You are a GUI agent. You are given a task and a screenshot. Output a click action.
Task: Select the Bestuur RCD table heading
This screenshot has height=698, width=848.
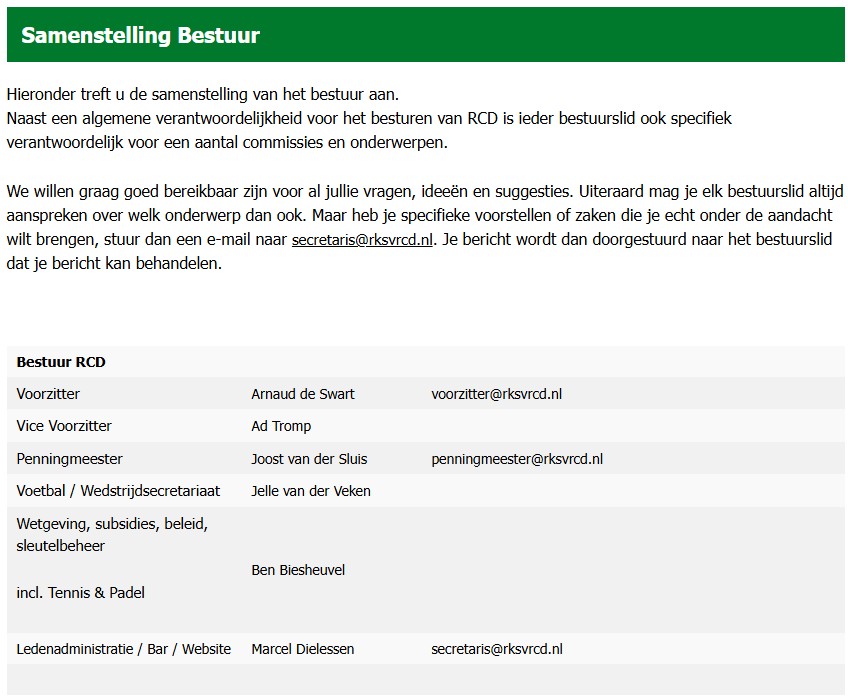(x=61, y=362)
